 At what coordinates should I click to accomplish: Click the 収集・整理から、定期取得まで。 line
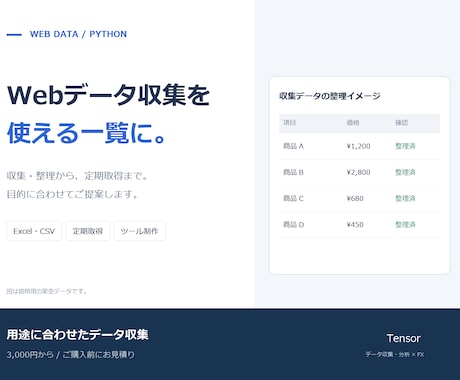click(x=77, y=176)
